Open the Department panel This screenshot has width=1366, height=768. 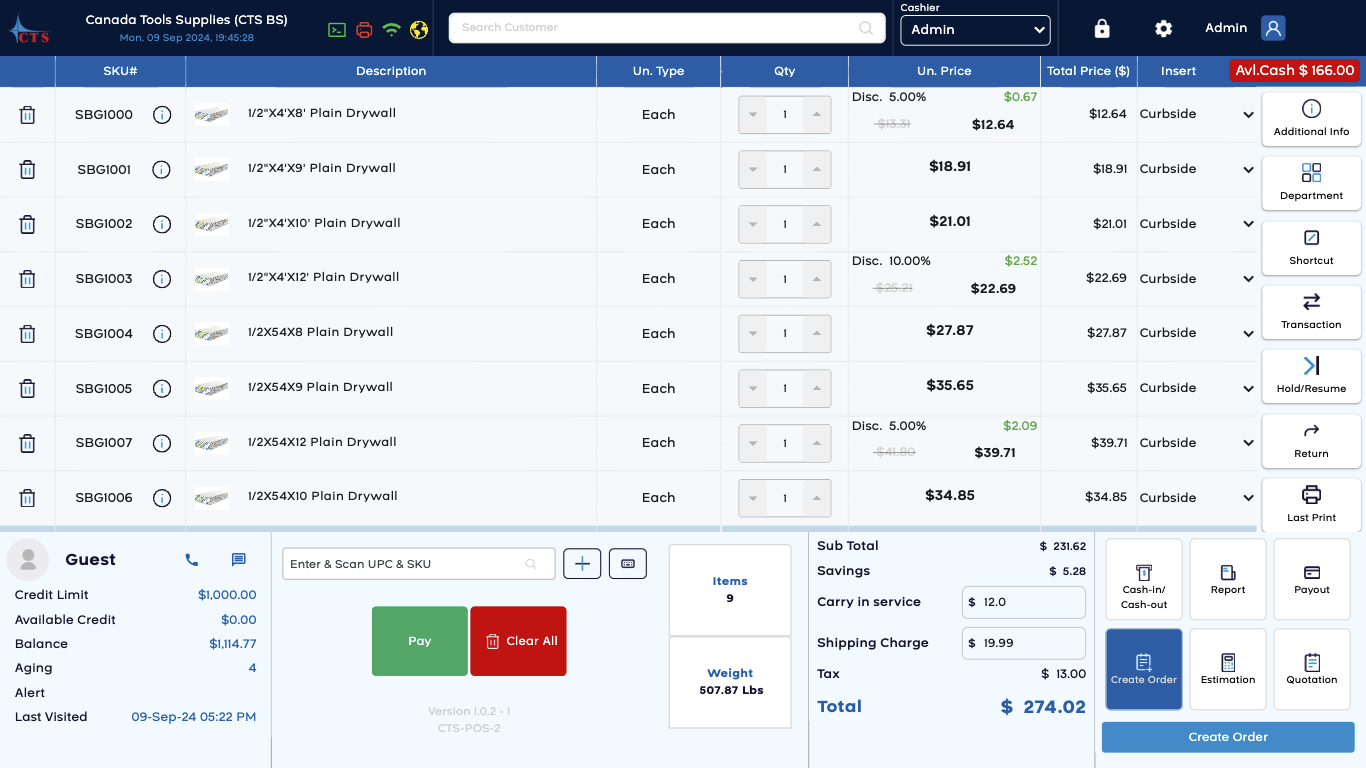[1311, 182]
